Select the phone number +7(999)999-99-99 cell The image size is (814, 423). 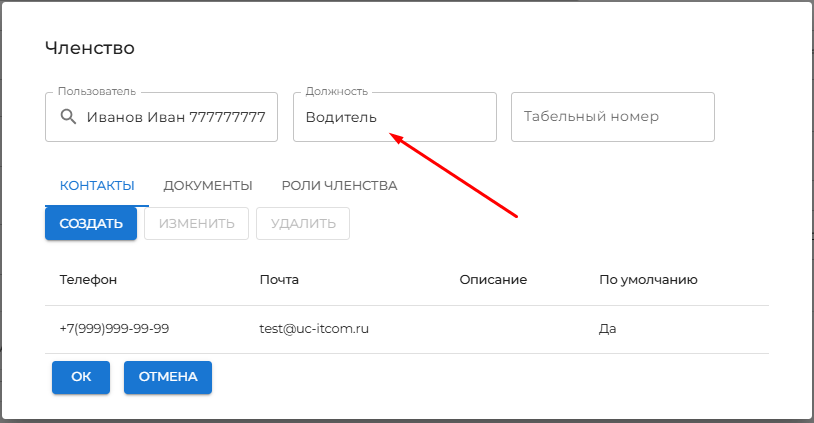pyautogui.click(x=114, y=328)
